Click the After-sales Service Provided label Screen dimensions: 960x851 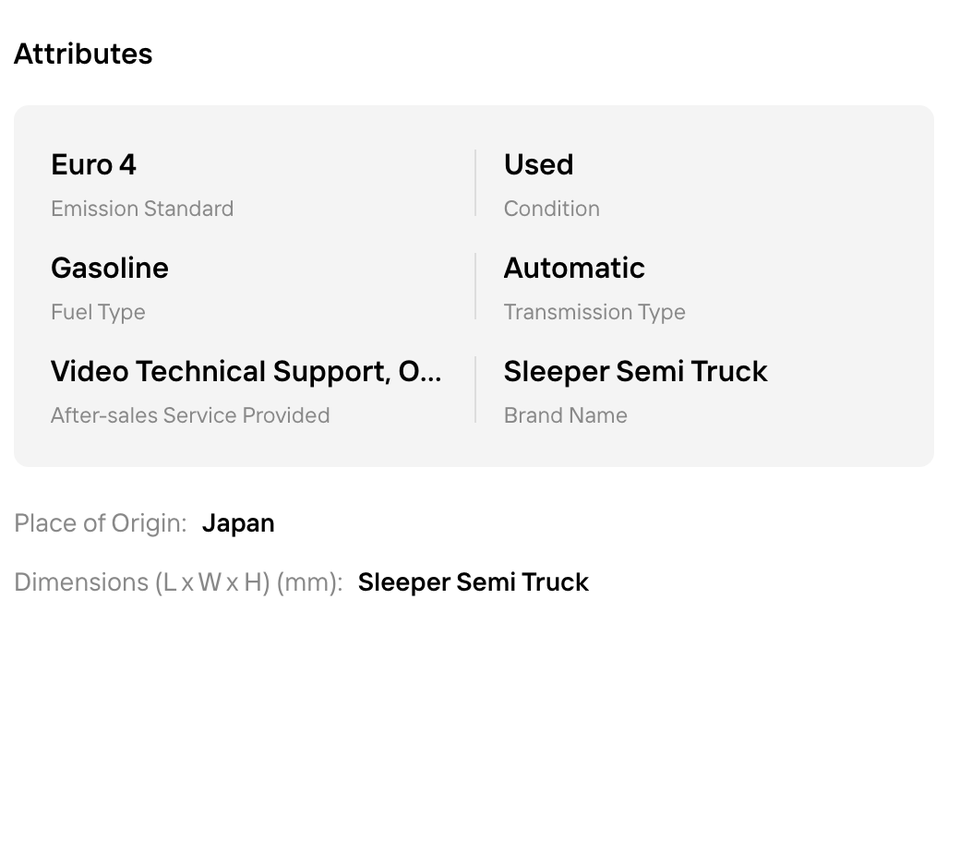190,416
